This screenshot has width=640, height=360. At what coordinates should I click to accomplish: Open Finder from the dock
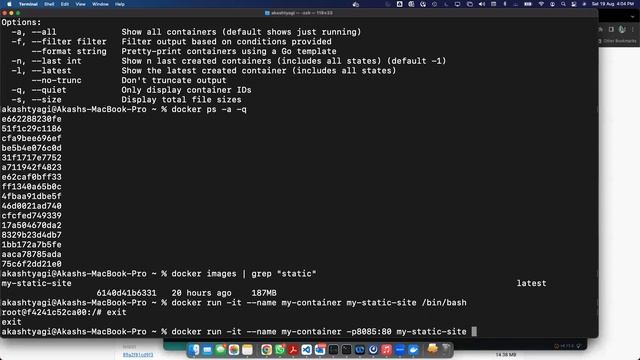[194, 350]
